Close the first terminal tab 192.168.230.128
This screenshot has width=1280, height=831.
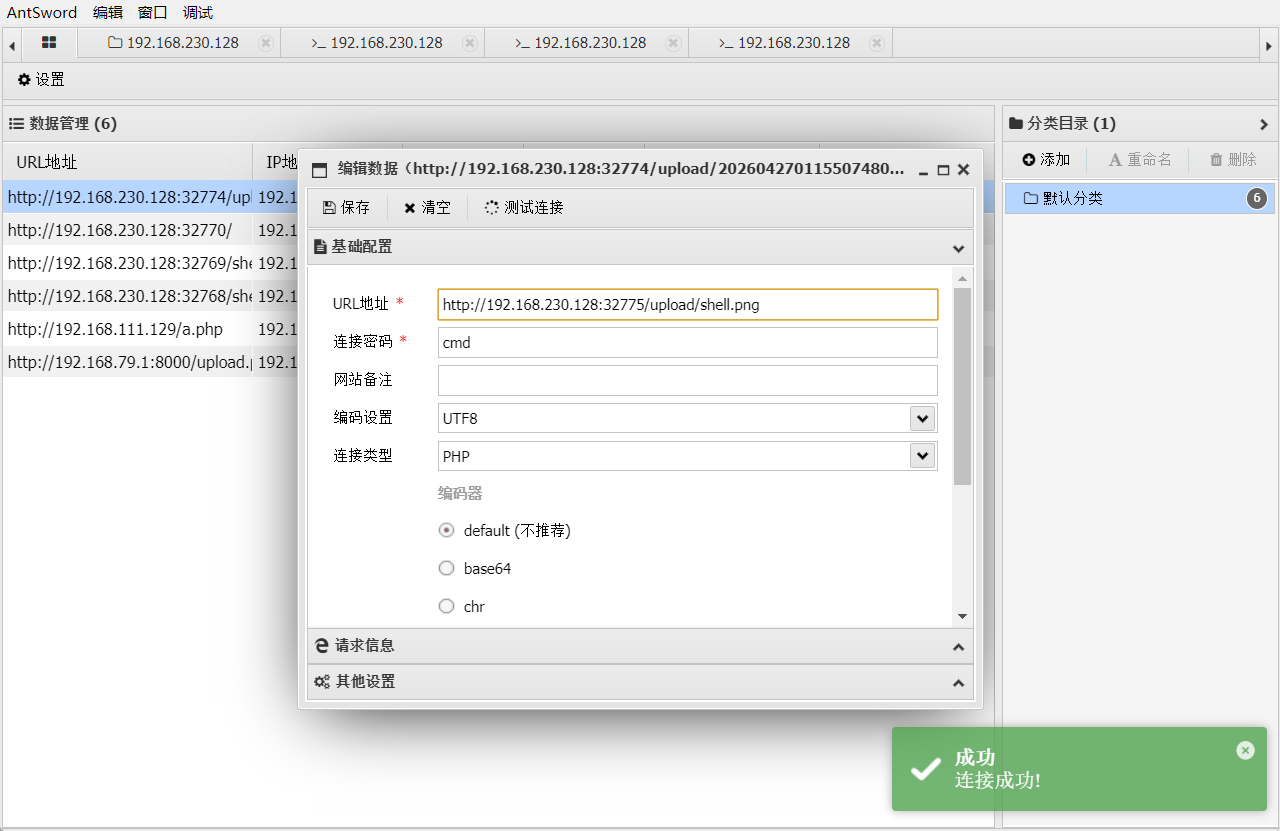[469, 43]
